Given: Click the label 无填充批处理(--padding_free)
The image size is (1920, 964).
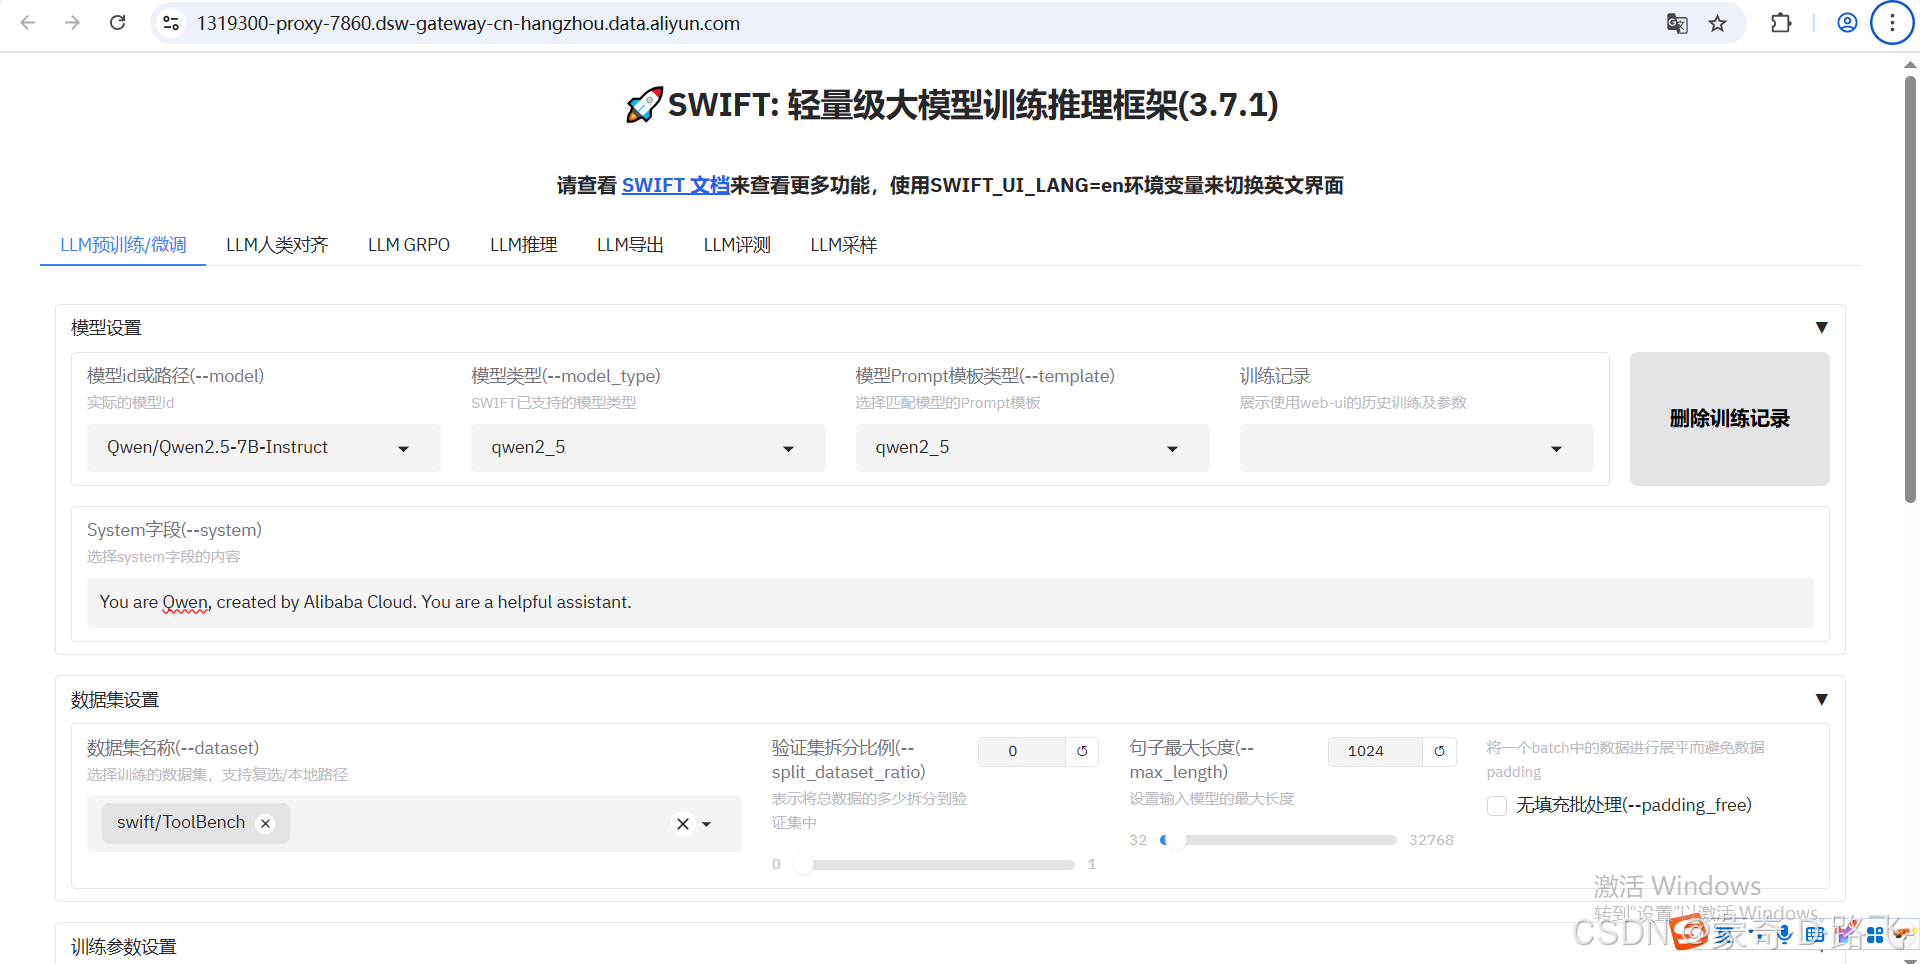Looking at the screenshot, I should pyautogui.click(x=1634, y=806).
